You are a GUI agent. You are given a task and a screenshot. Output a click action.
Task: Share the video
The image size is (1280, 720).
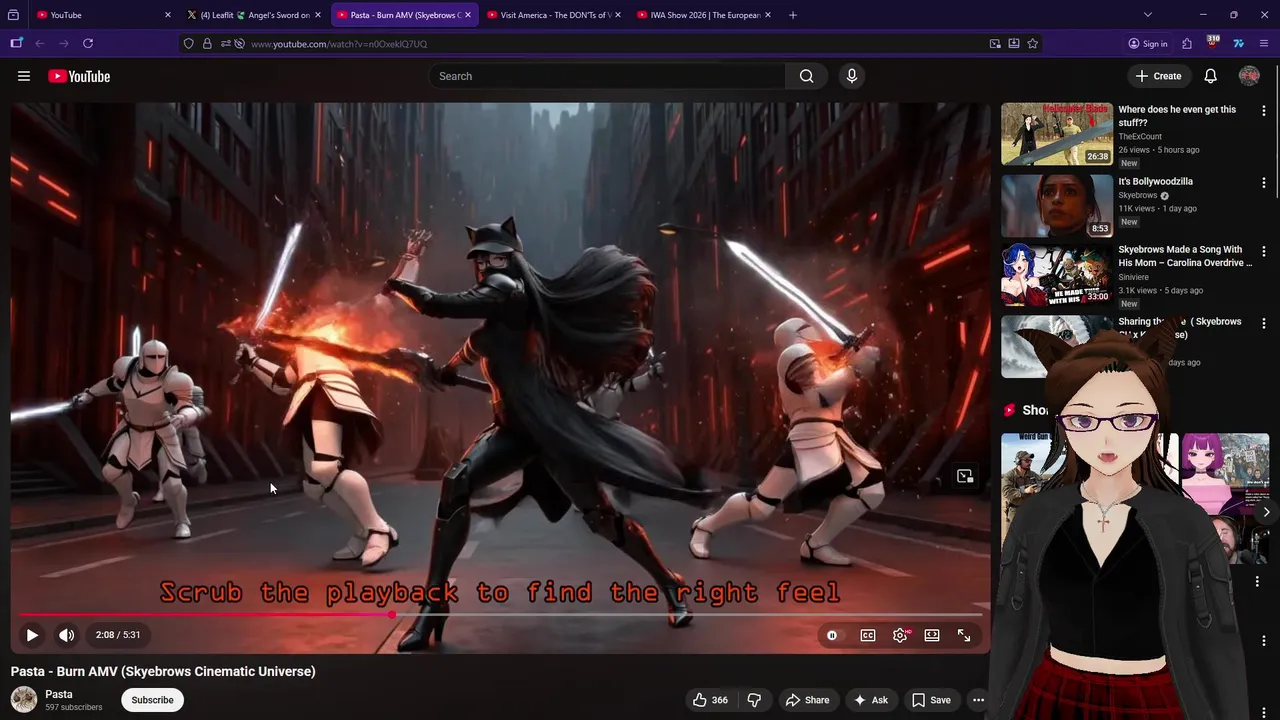pos(807,700)
